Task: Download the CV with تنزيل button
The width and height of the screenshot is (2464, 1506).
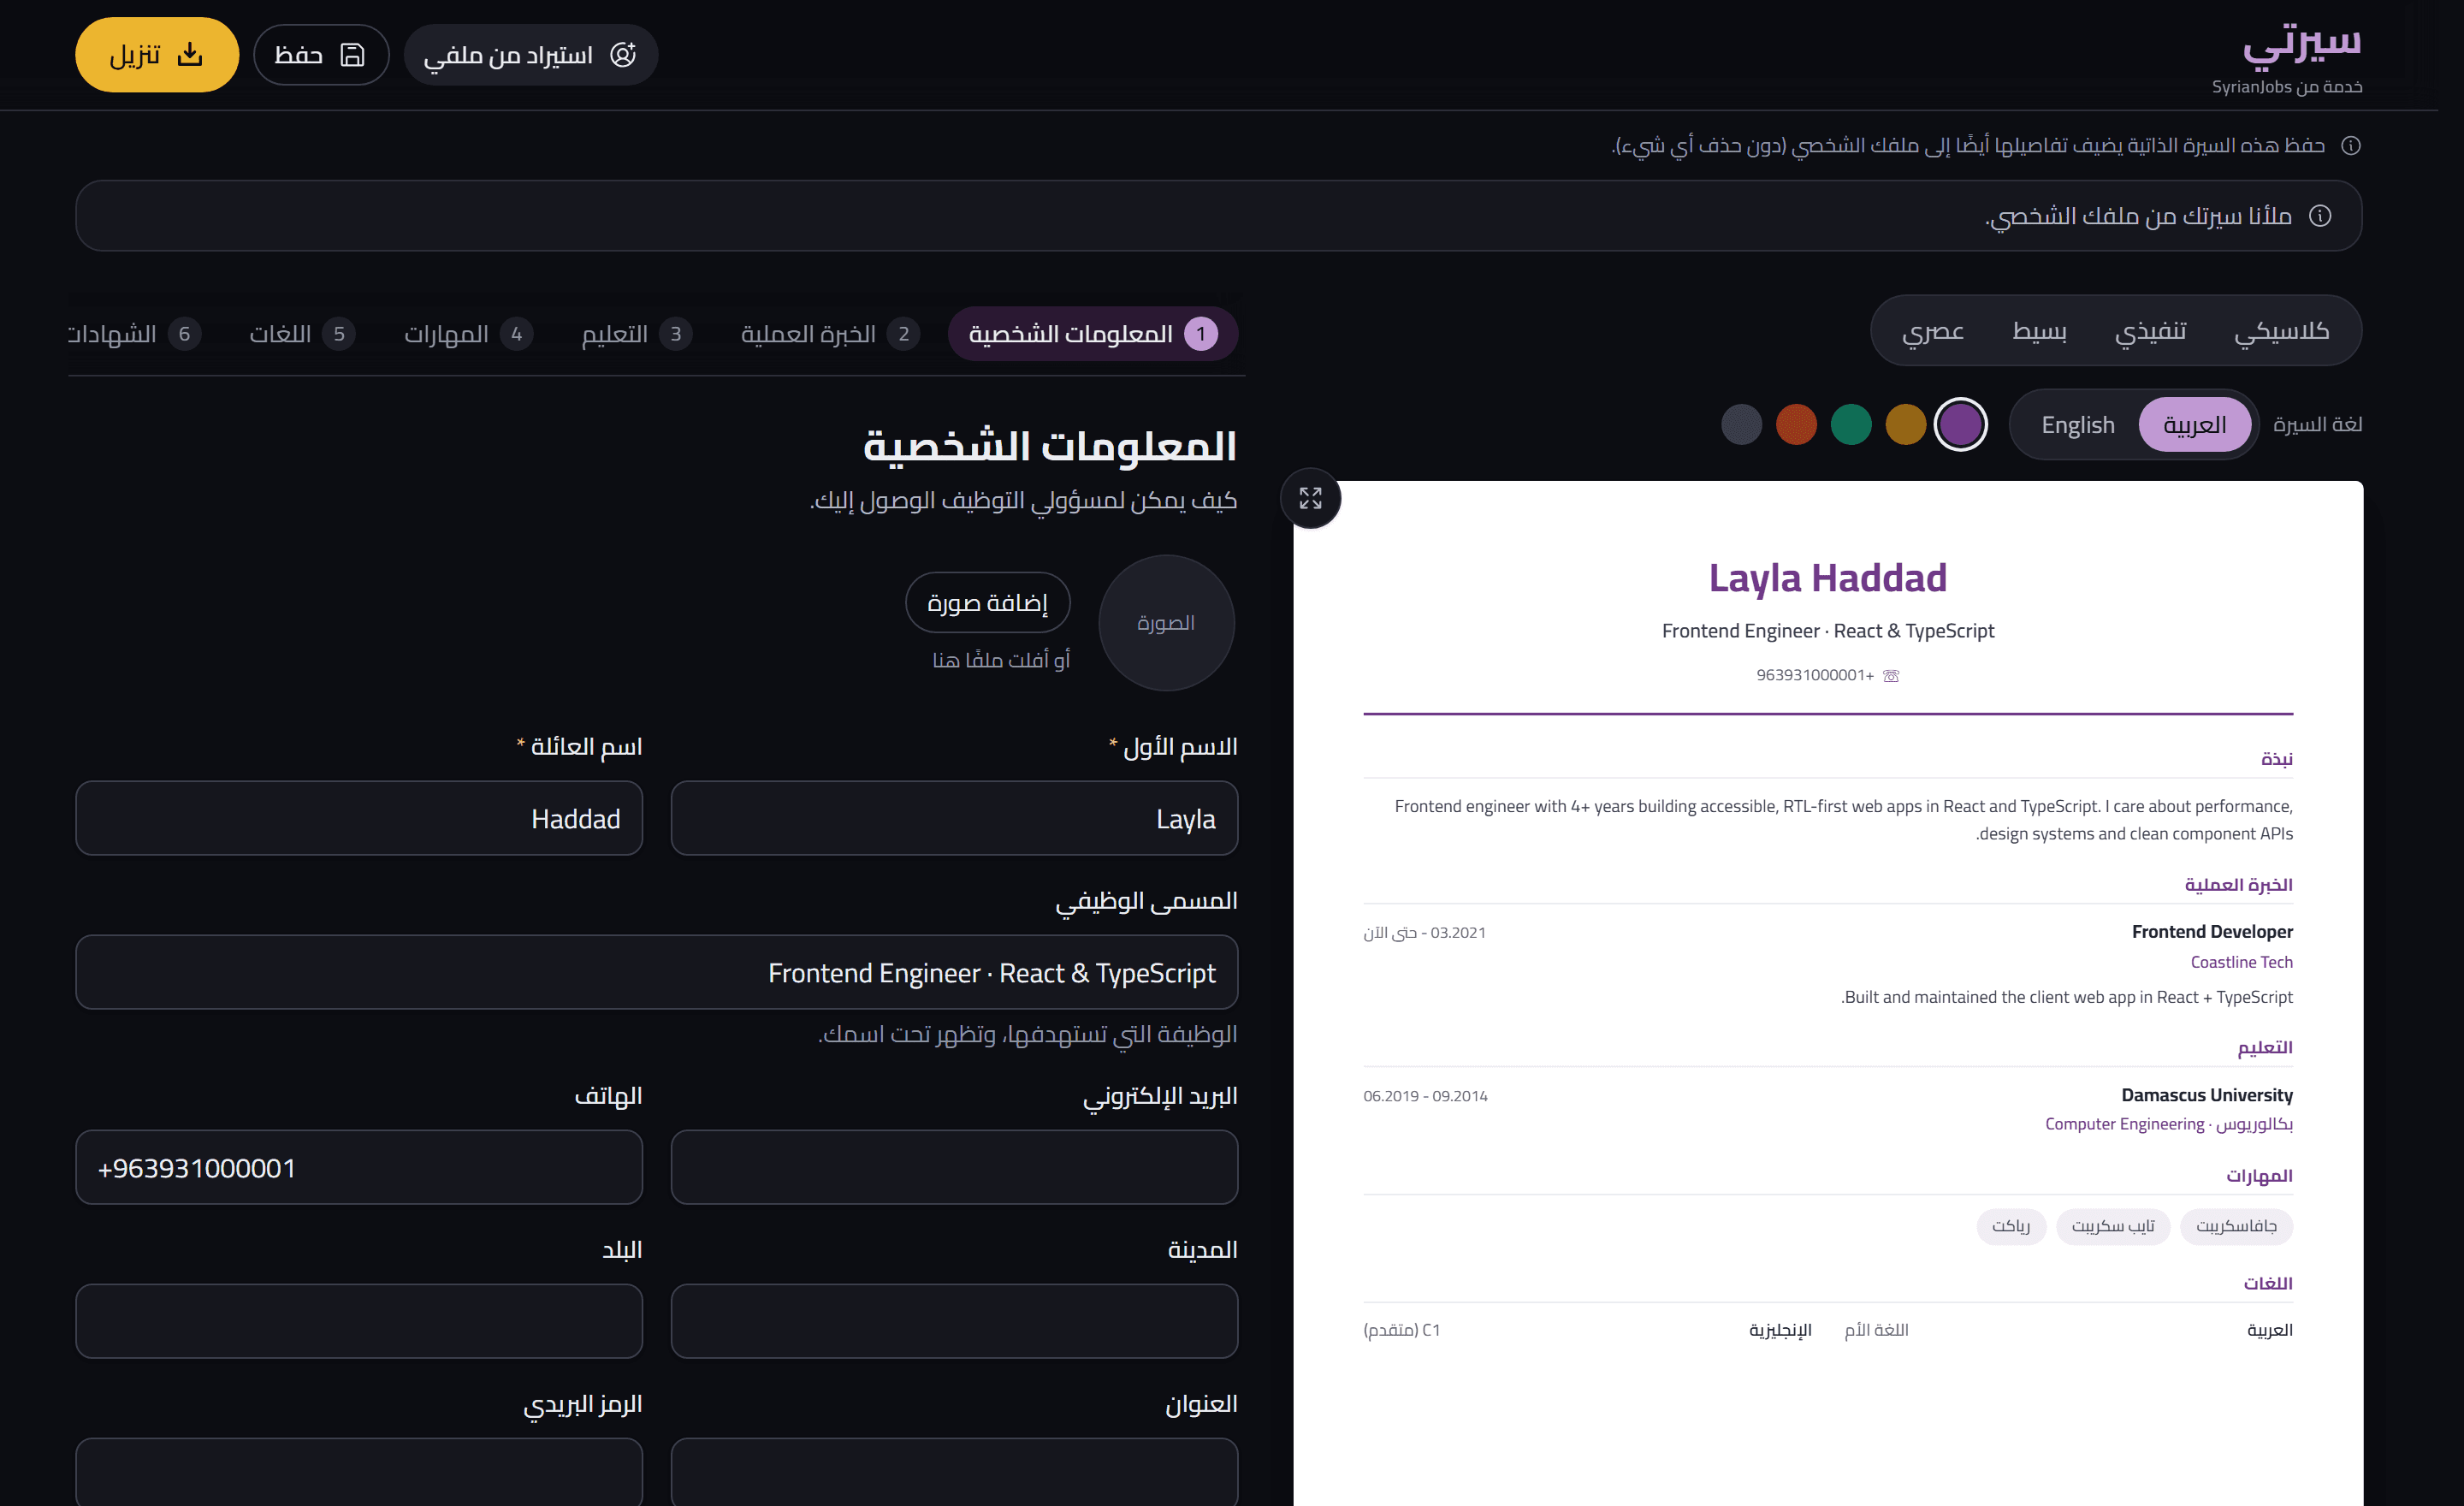Action: tap(157, 55)
